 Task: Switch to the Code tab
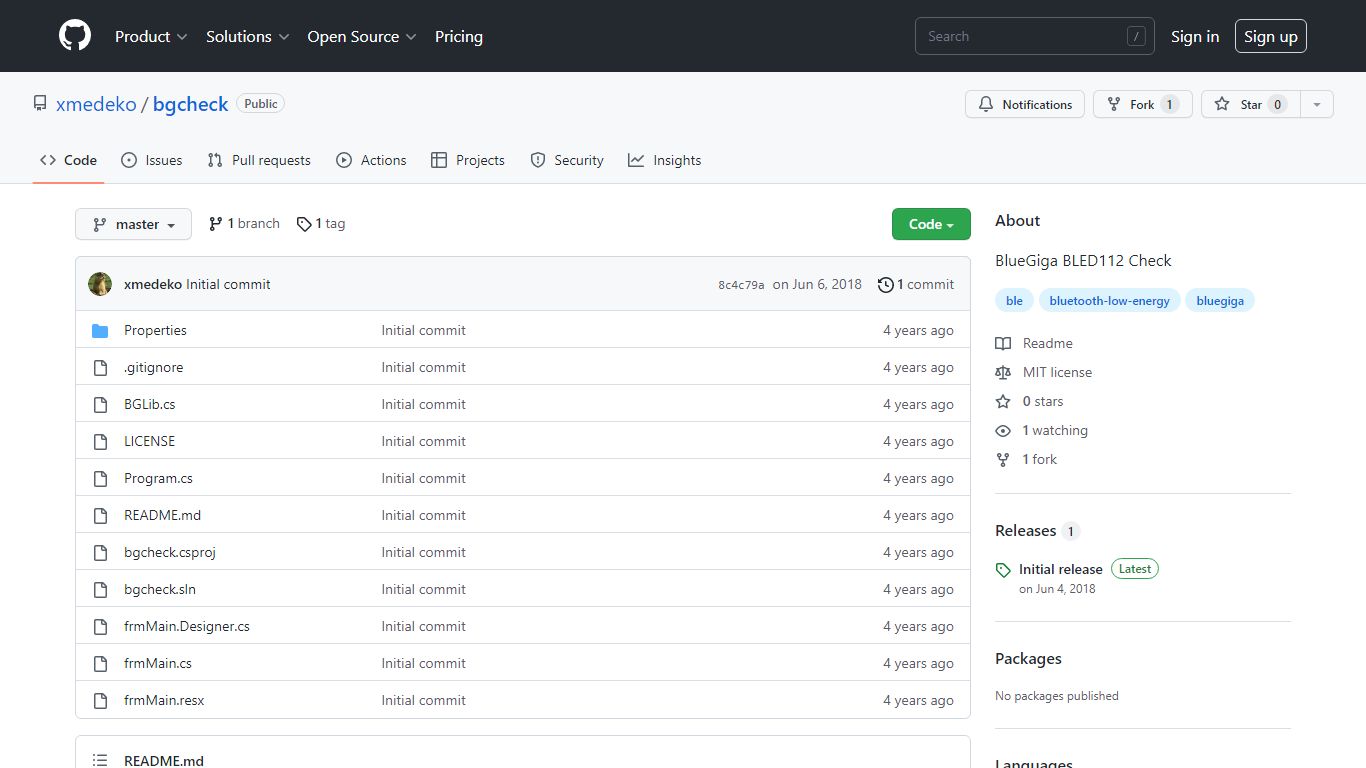pyautogui.click(x=69, y=160)
